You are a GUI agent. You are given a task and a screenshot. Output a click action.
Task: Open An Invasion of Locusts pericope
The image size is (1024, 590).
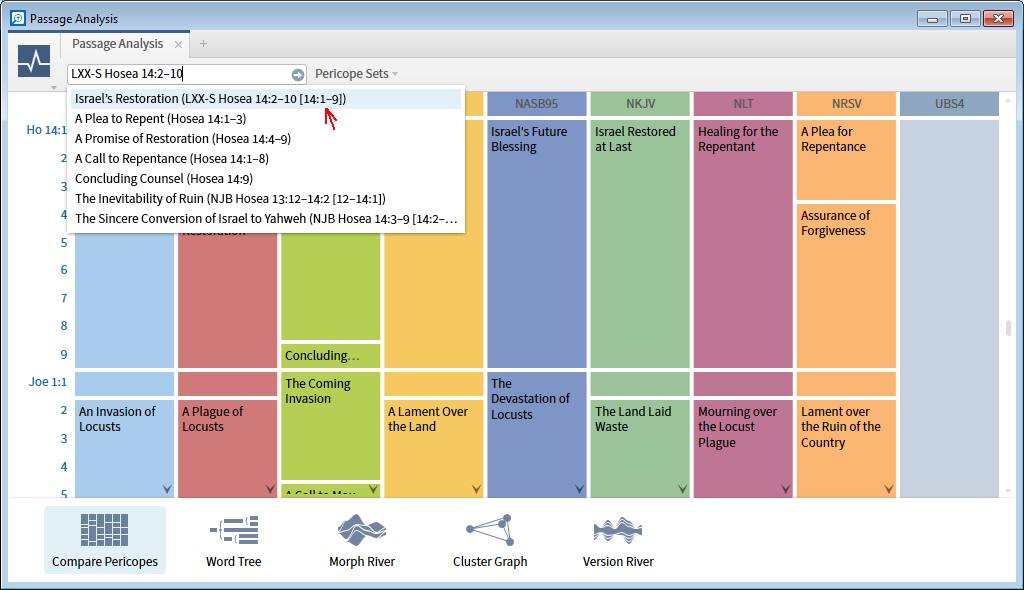124,448
